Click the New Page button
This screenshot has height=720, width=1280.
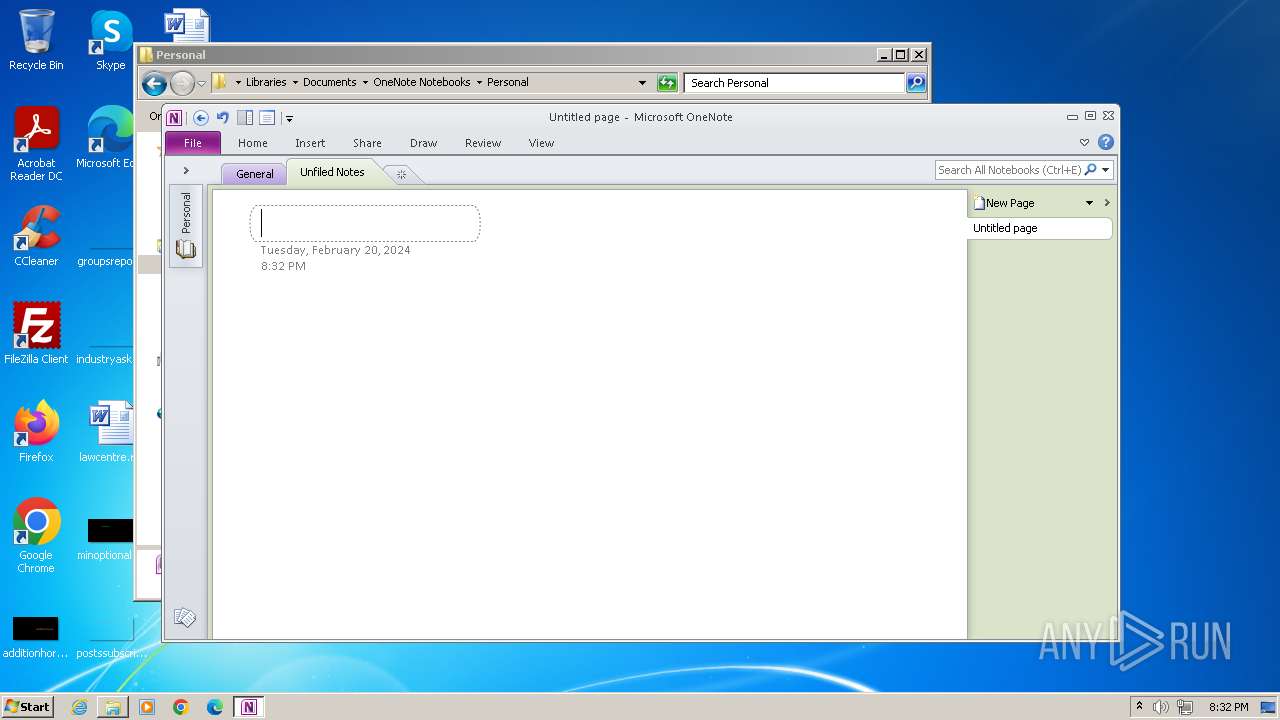1005,203
